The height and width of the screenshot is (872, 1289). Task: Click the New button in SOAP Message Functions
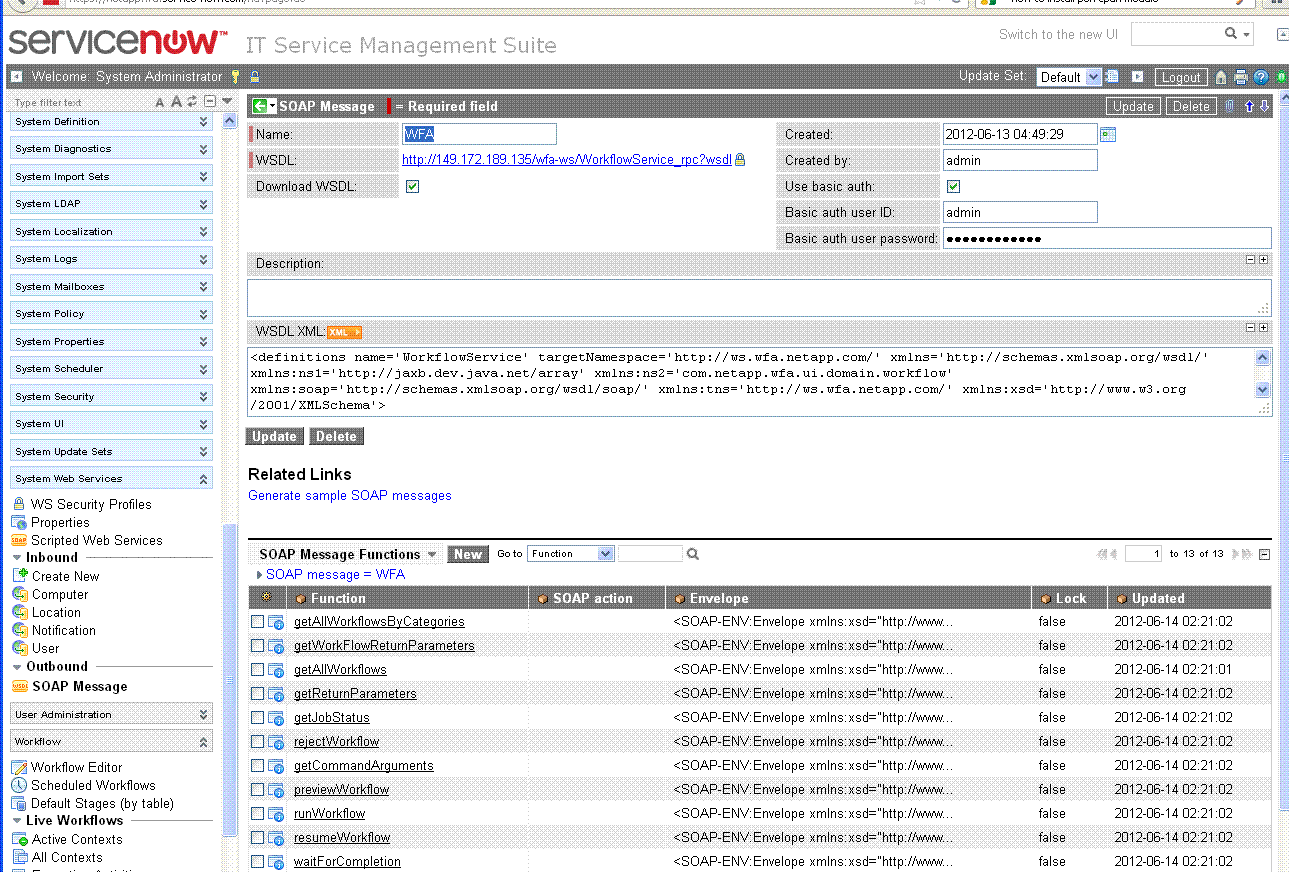click(x=467, y=554)
